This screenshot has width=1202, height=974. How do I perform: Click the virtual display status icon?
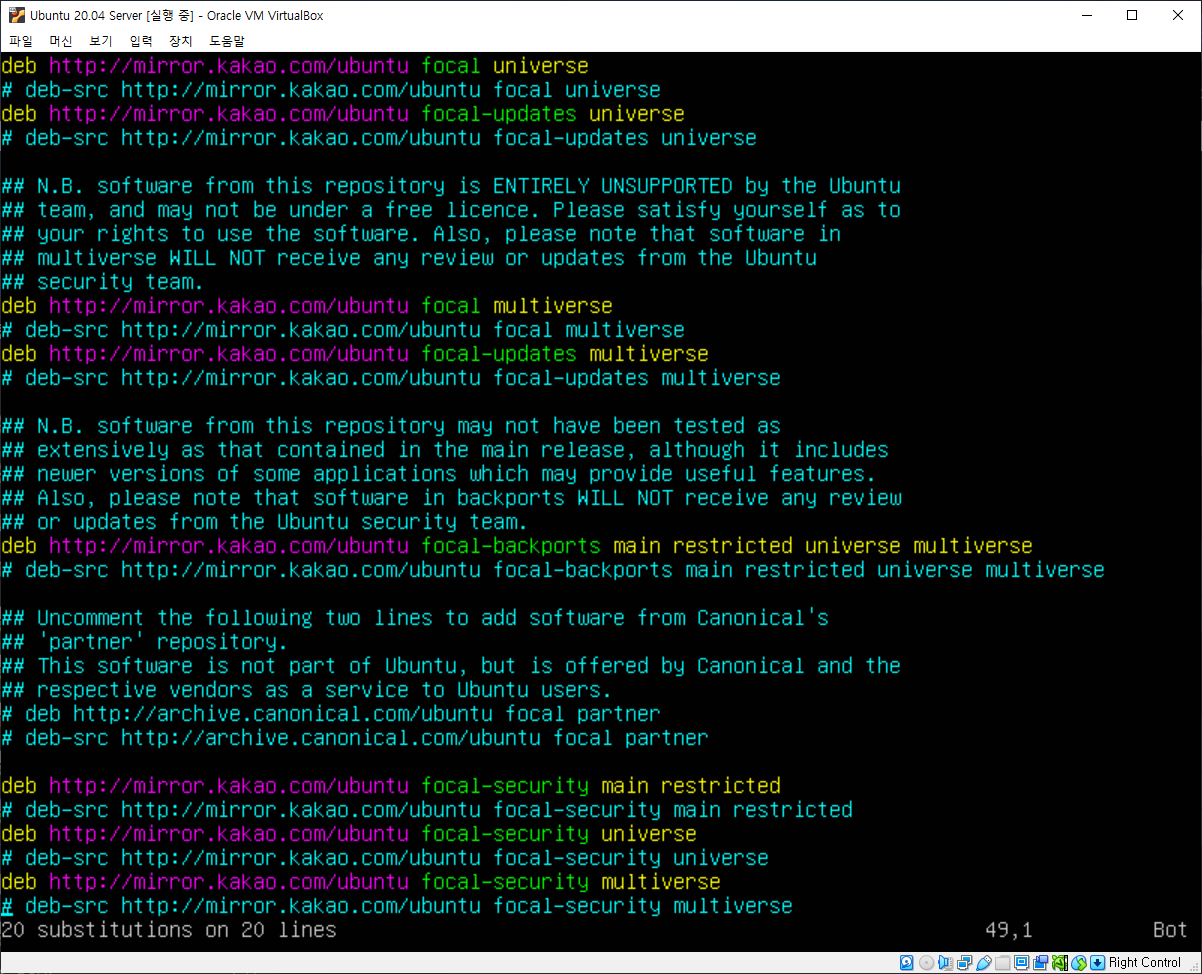[x=1022, y=962]
